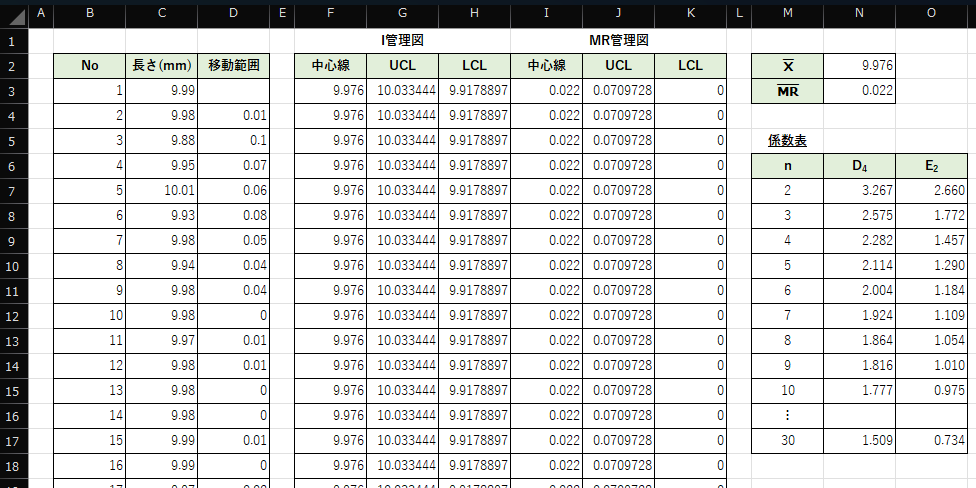976x488 pixels.
Task: Select n value 10 in coefficient table
Action: point(787,390)
